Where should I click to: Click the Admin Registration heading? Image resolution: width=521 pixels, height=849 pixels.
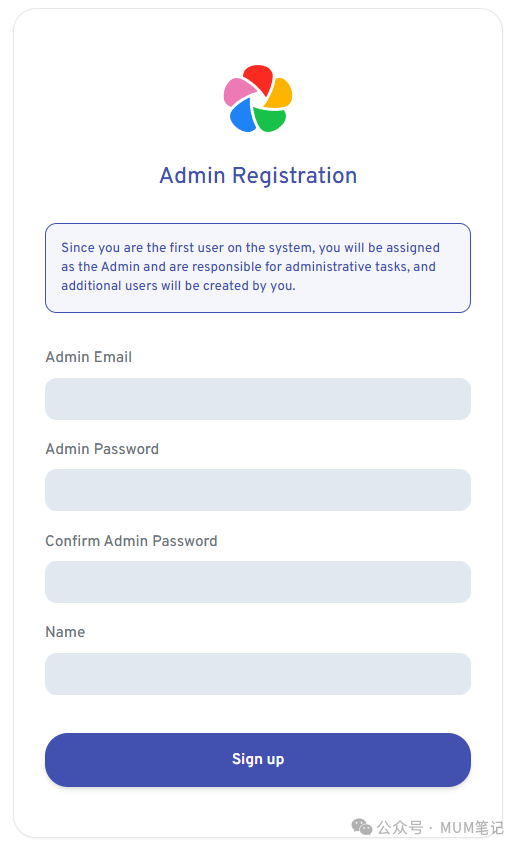pyautogui.click(x=258, y=175)
